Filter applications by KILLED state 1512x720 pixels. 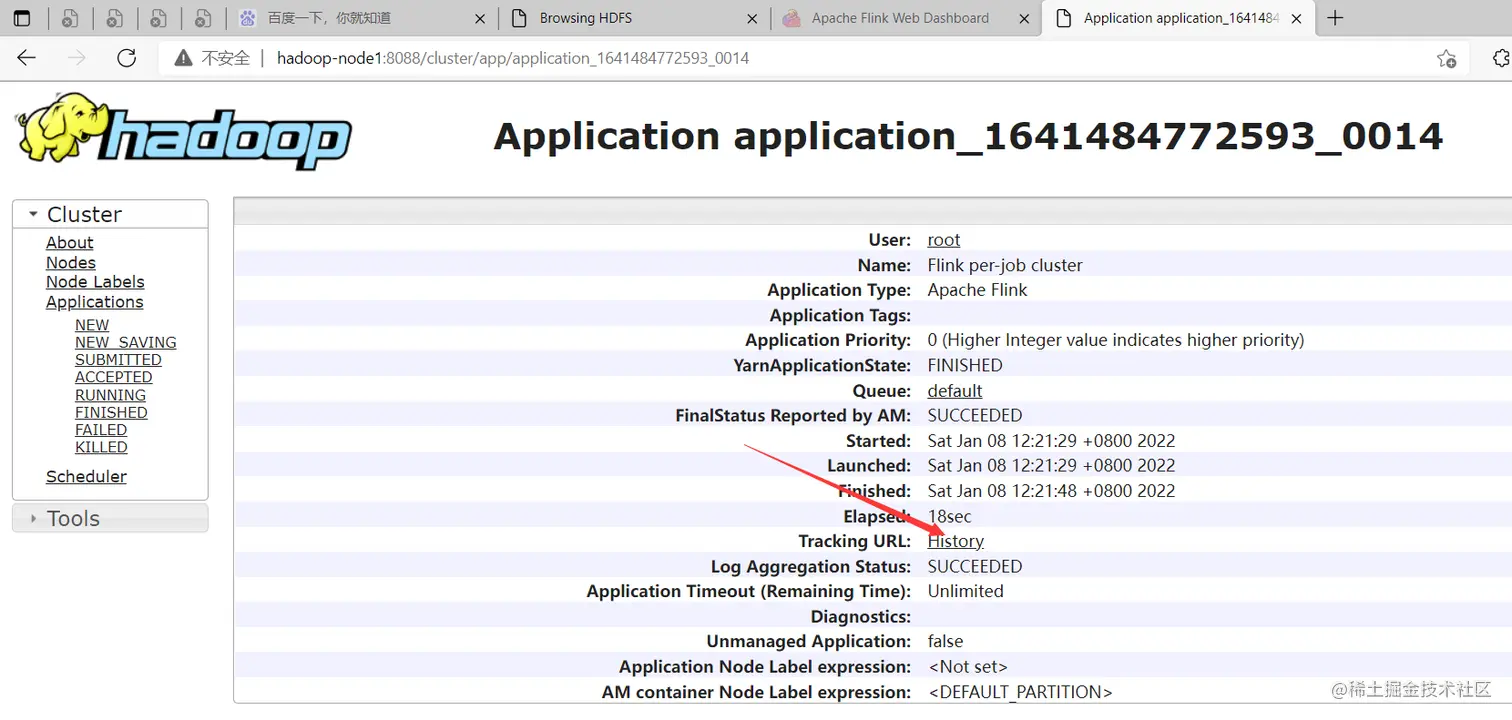tap(101, 447)
